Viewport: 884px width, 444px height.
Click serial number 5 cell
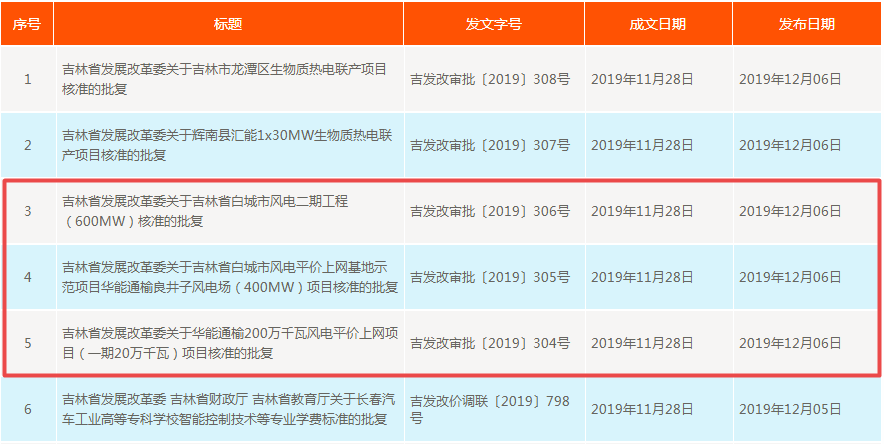pyautogui.click(x=28, y=343)
